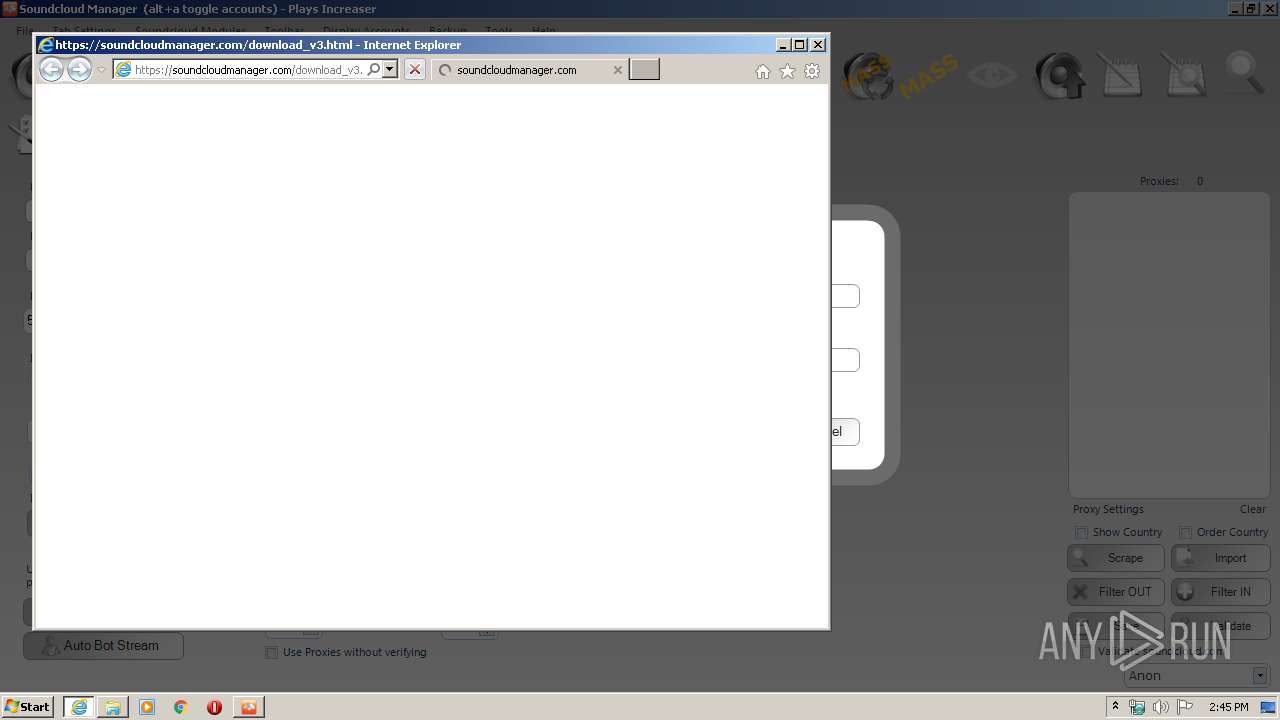This screenshot has width=1280, height=720.
Task: Close the soundcloudmanager.com tab
Action: 618,70
